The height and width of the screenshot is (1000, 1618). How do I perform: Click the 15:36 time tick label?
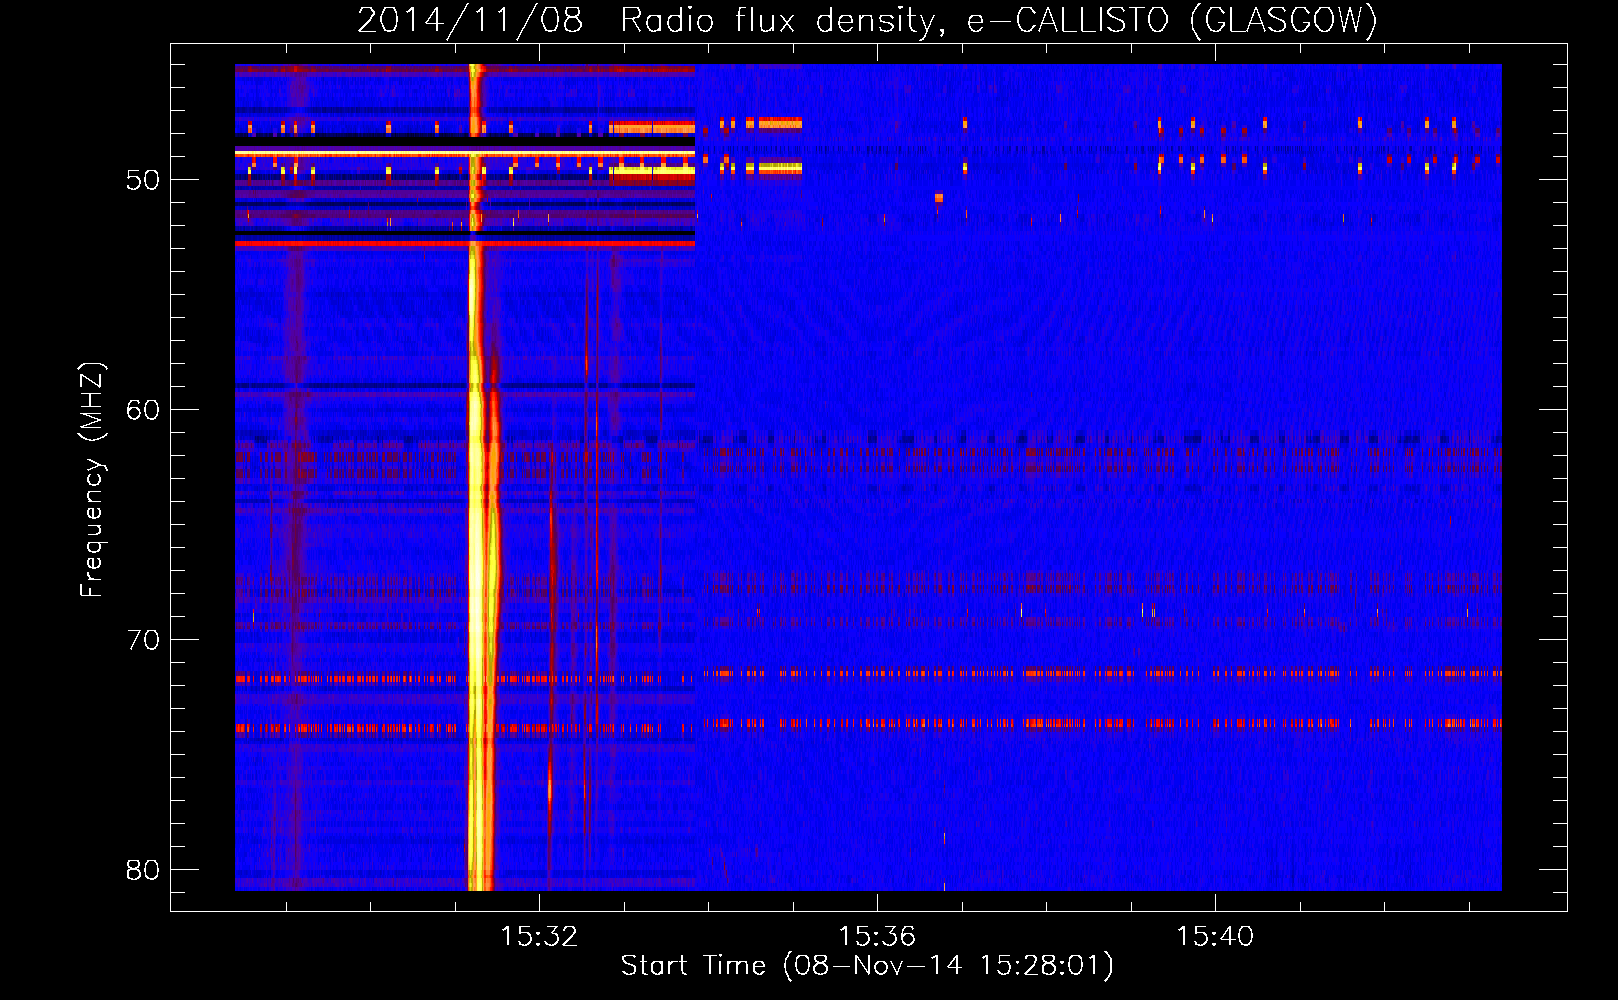point(877,936)
